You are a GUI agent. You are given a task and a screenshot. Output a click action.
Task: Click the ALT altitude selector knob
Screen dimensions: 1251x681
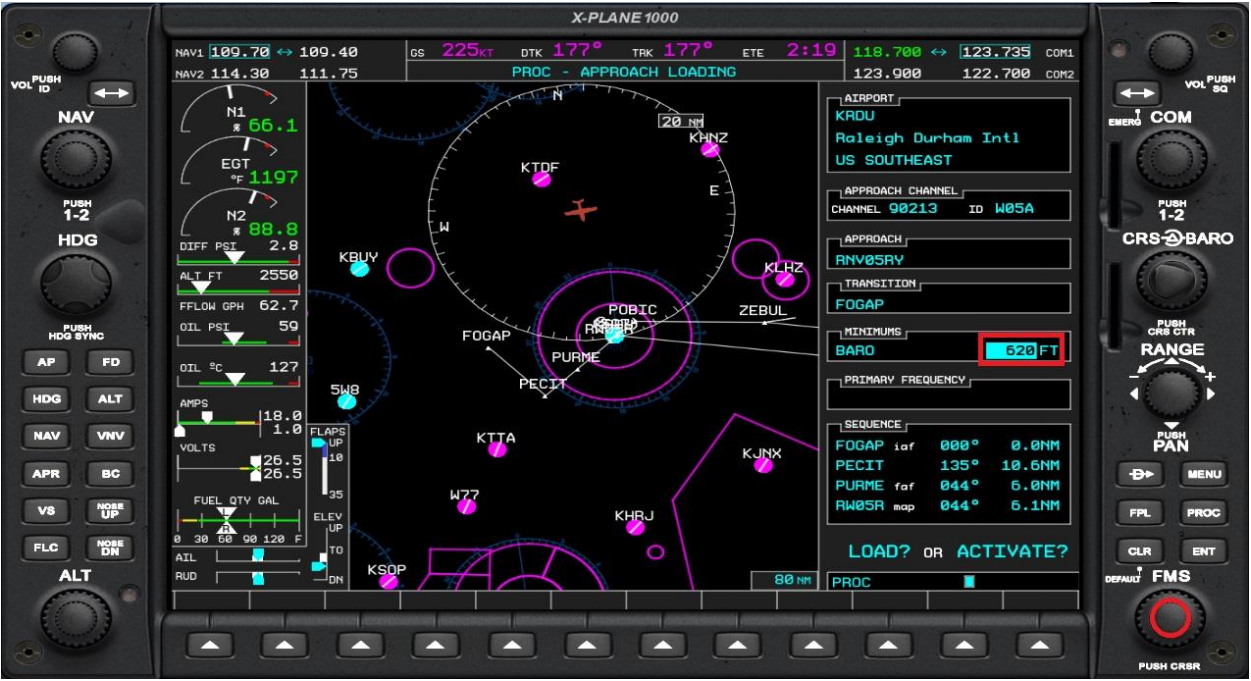[76, 620]
